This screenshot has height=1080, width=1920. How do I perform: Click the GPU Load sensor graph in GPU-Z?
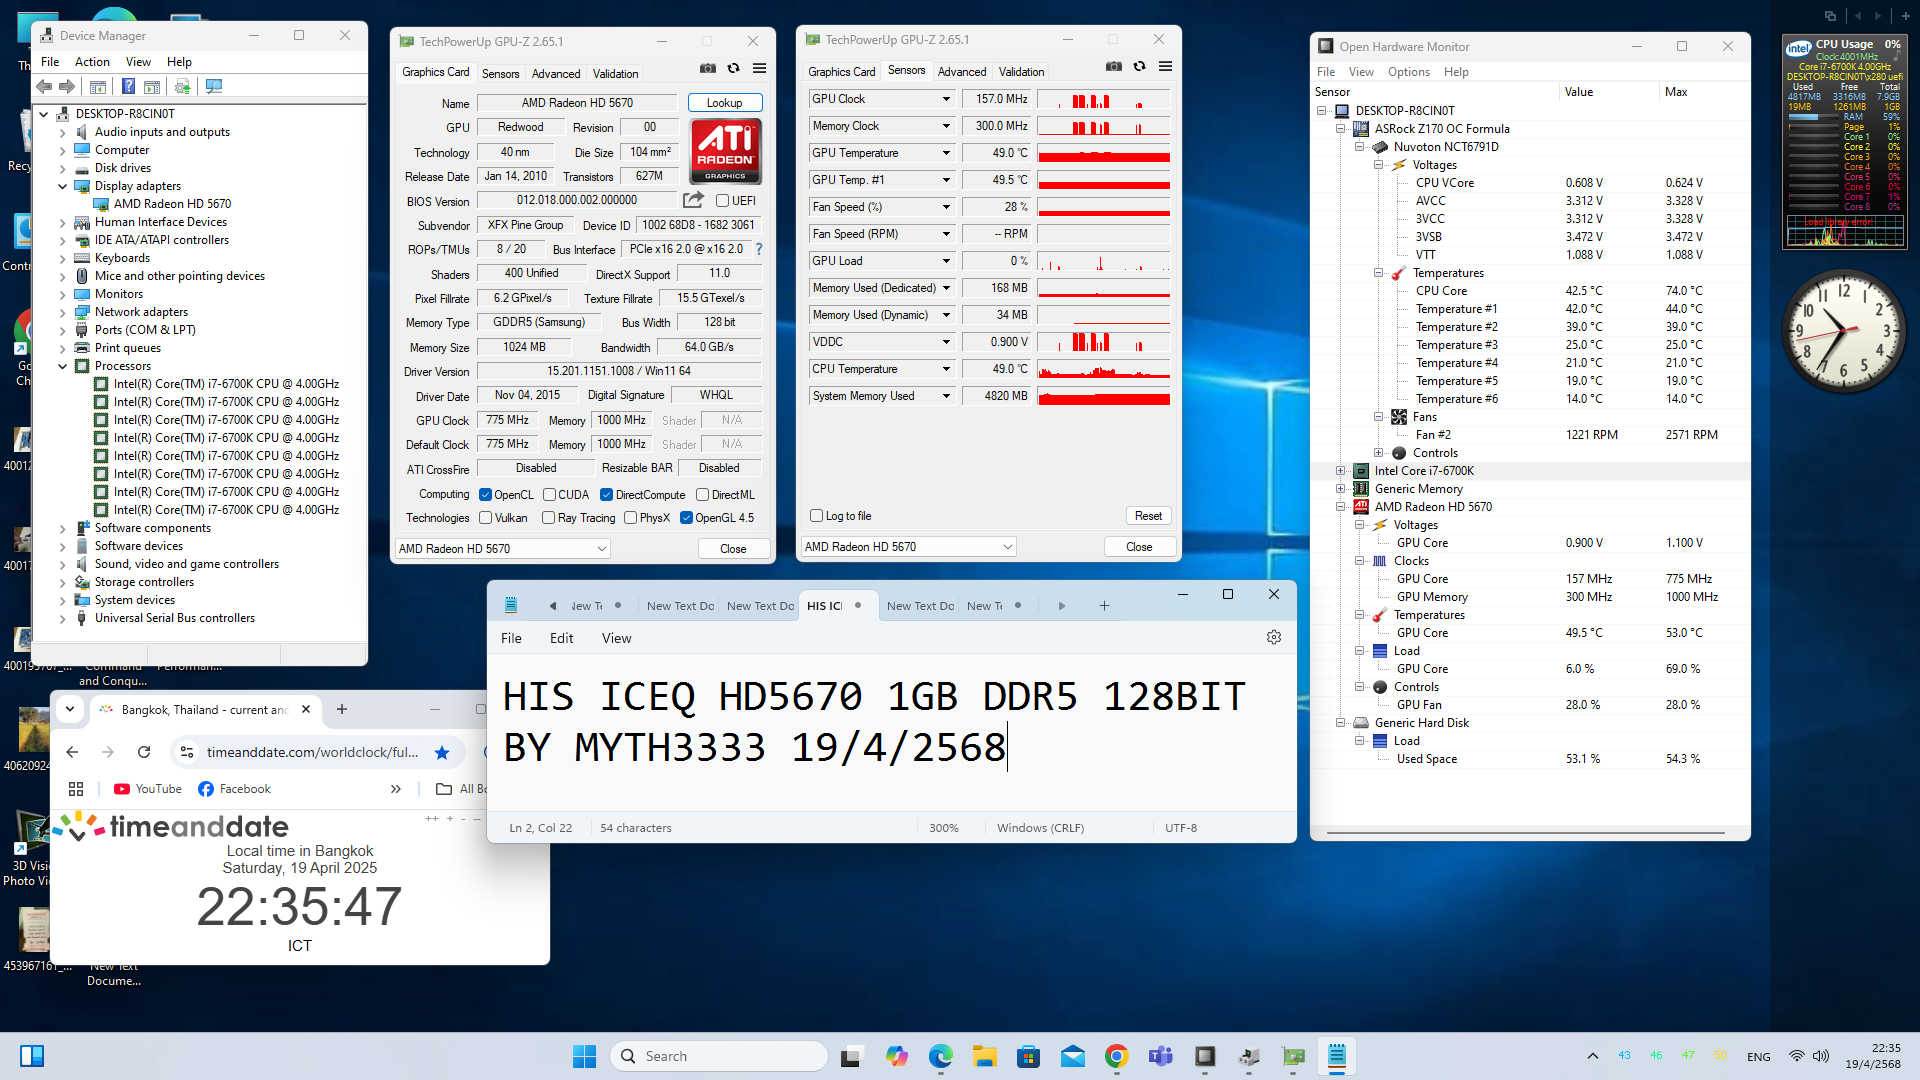point(1104,261)
